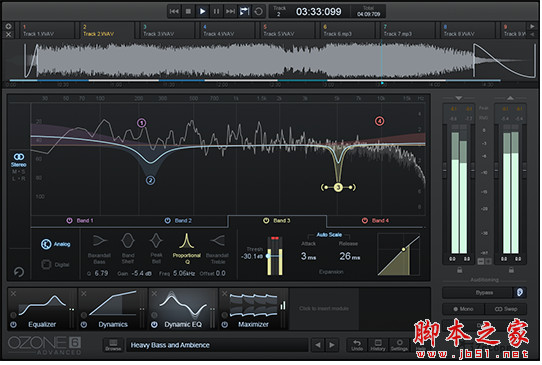Select the Track 3.WAV tab

(167, 30)
